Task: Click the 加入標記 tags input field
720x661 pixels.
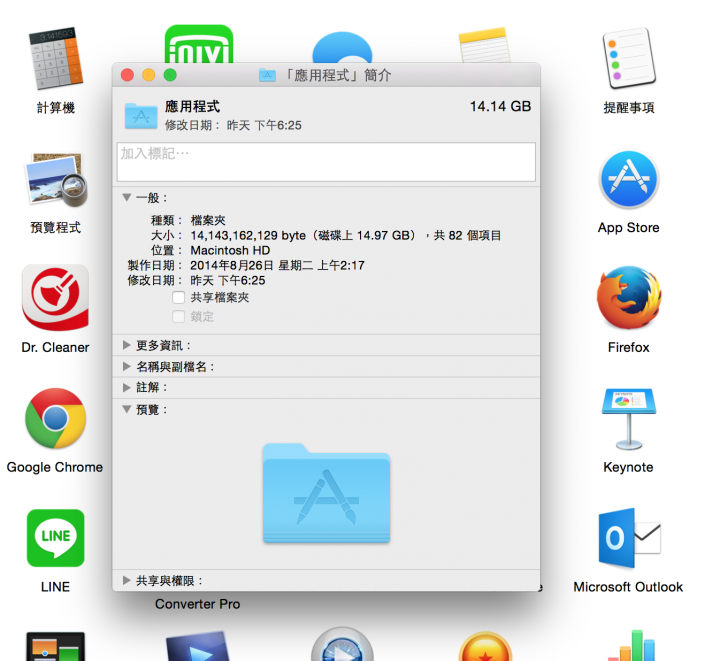Action: click(x=326, y=162)
